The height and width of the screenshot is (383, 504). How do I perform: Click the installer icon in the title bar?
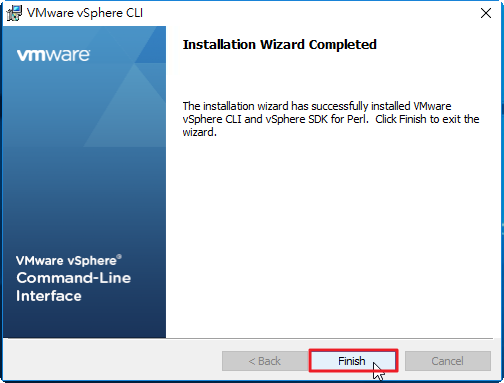(x=14, y=13)
